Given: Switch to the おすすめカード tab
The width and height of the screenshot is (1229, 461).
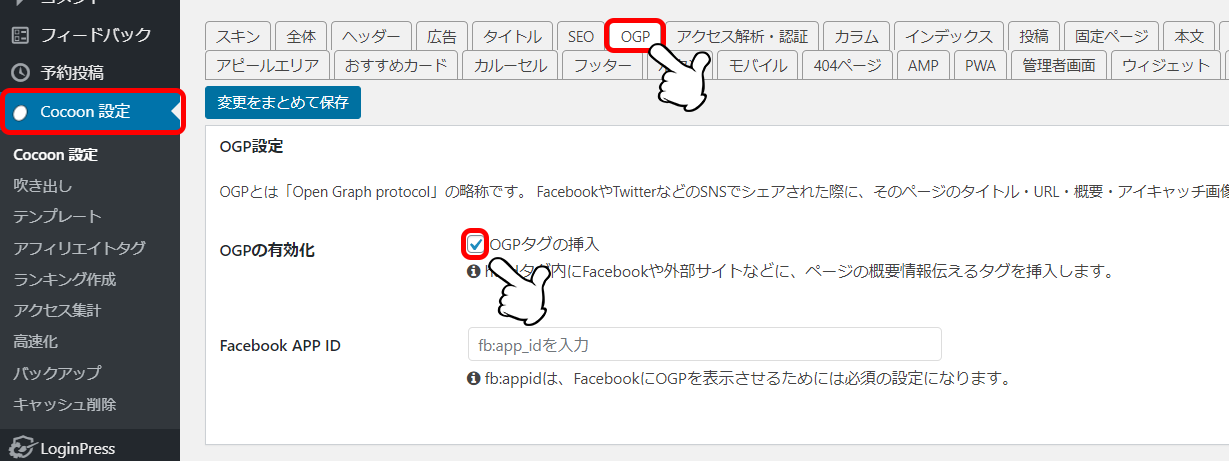Looking at the screenshot, I should coord(397,66).
